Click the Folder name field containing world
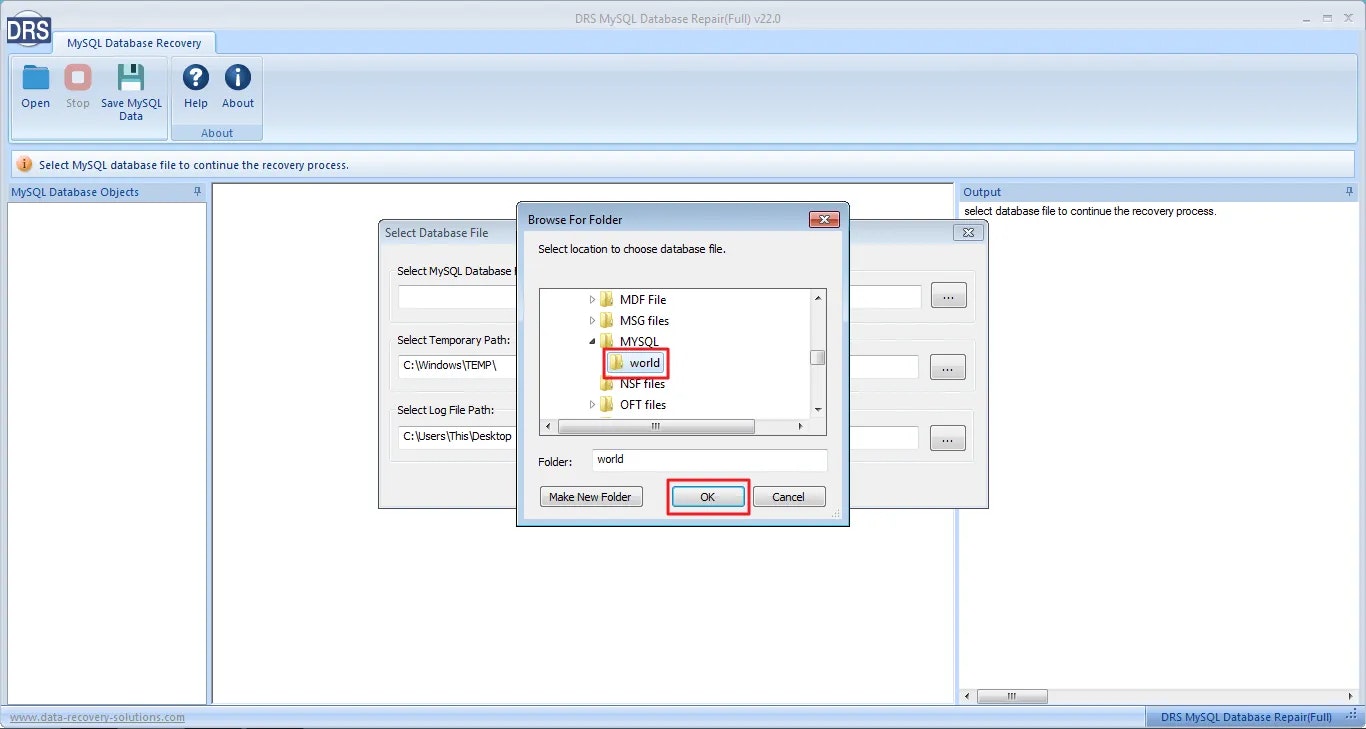 710,460
